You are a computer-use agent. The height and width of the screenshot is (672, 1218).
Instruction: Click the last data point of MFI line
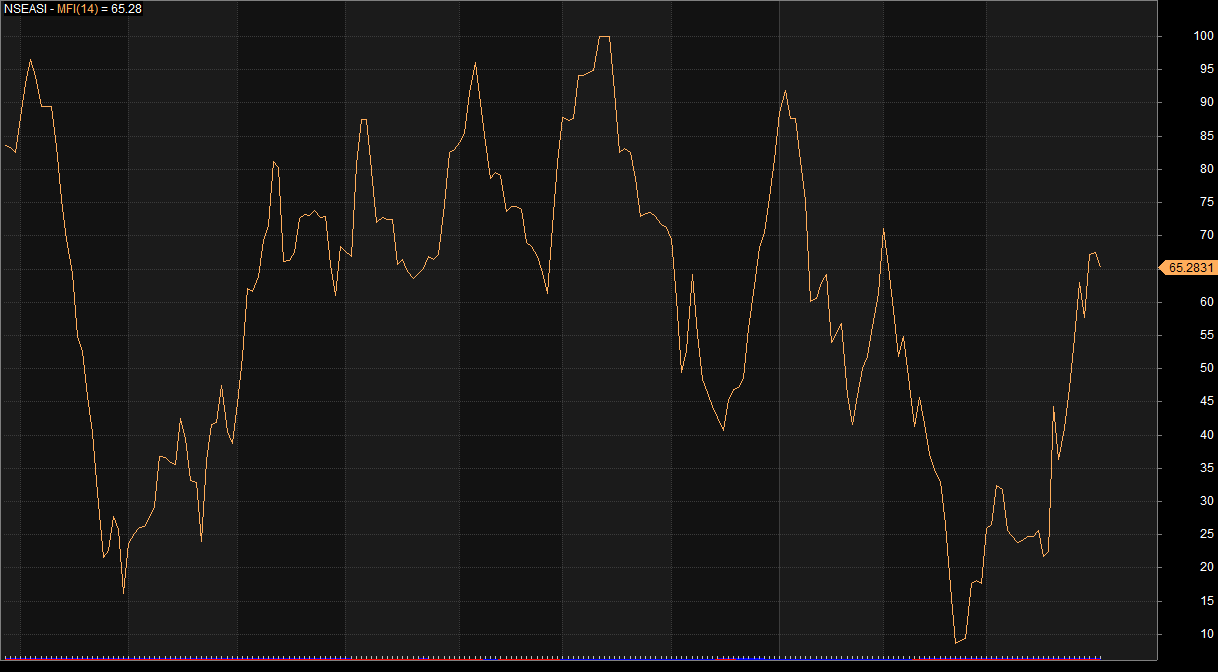tap(1100, 267)
